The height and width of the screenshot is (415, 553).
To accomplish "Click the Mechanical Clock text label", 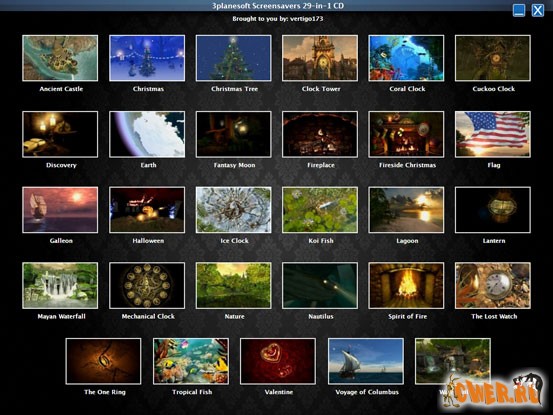I will point(148,316).
